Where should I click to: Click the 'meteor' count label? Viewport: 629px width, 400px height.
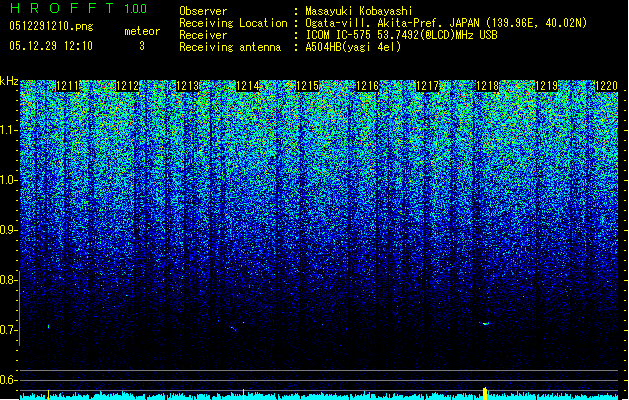click(142, 31)
